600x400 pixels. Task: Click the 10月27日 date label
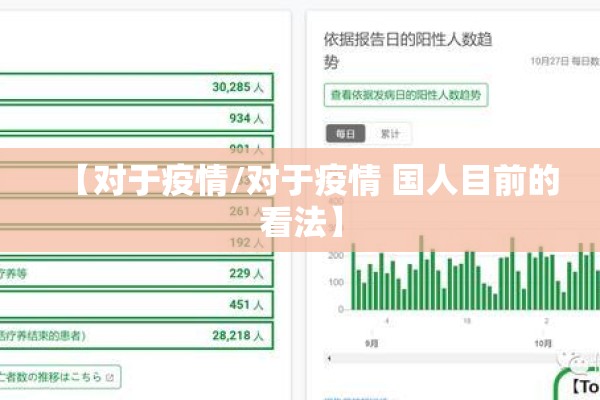pos(549,61)
